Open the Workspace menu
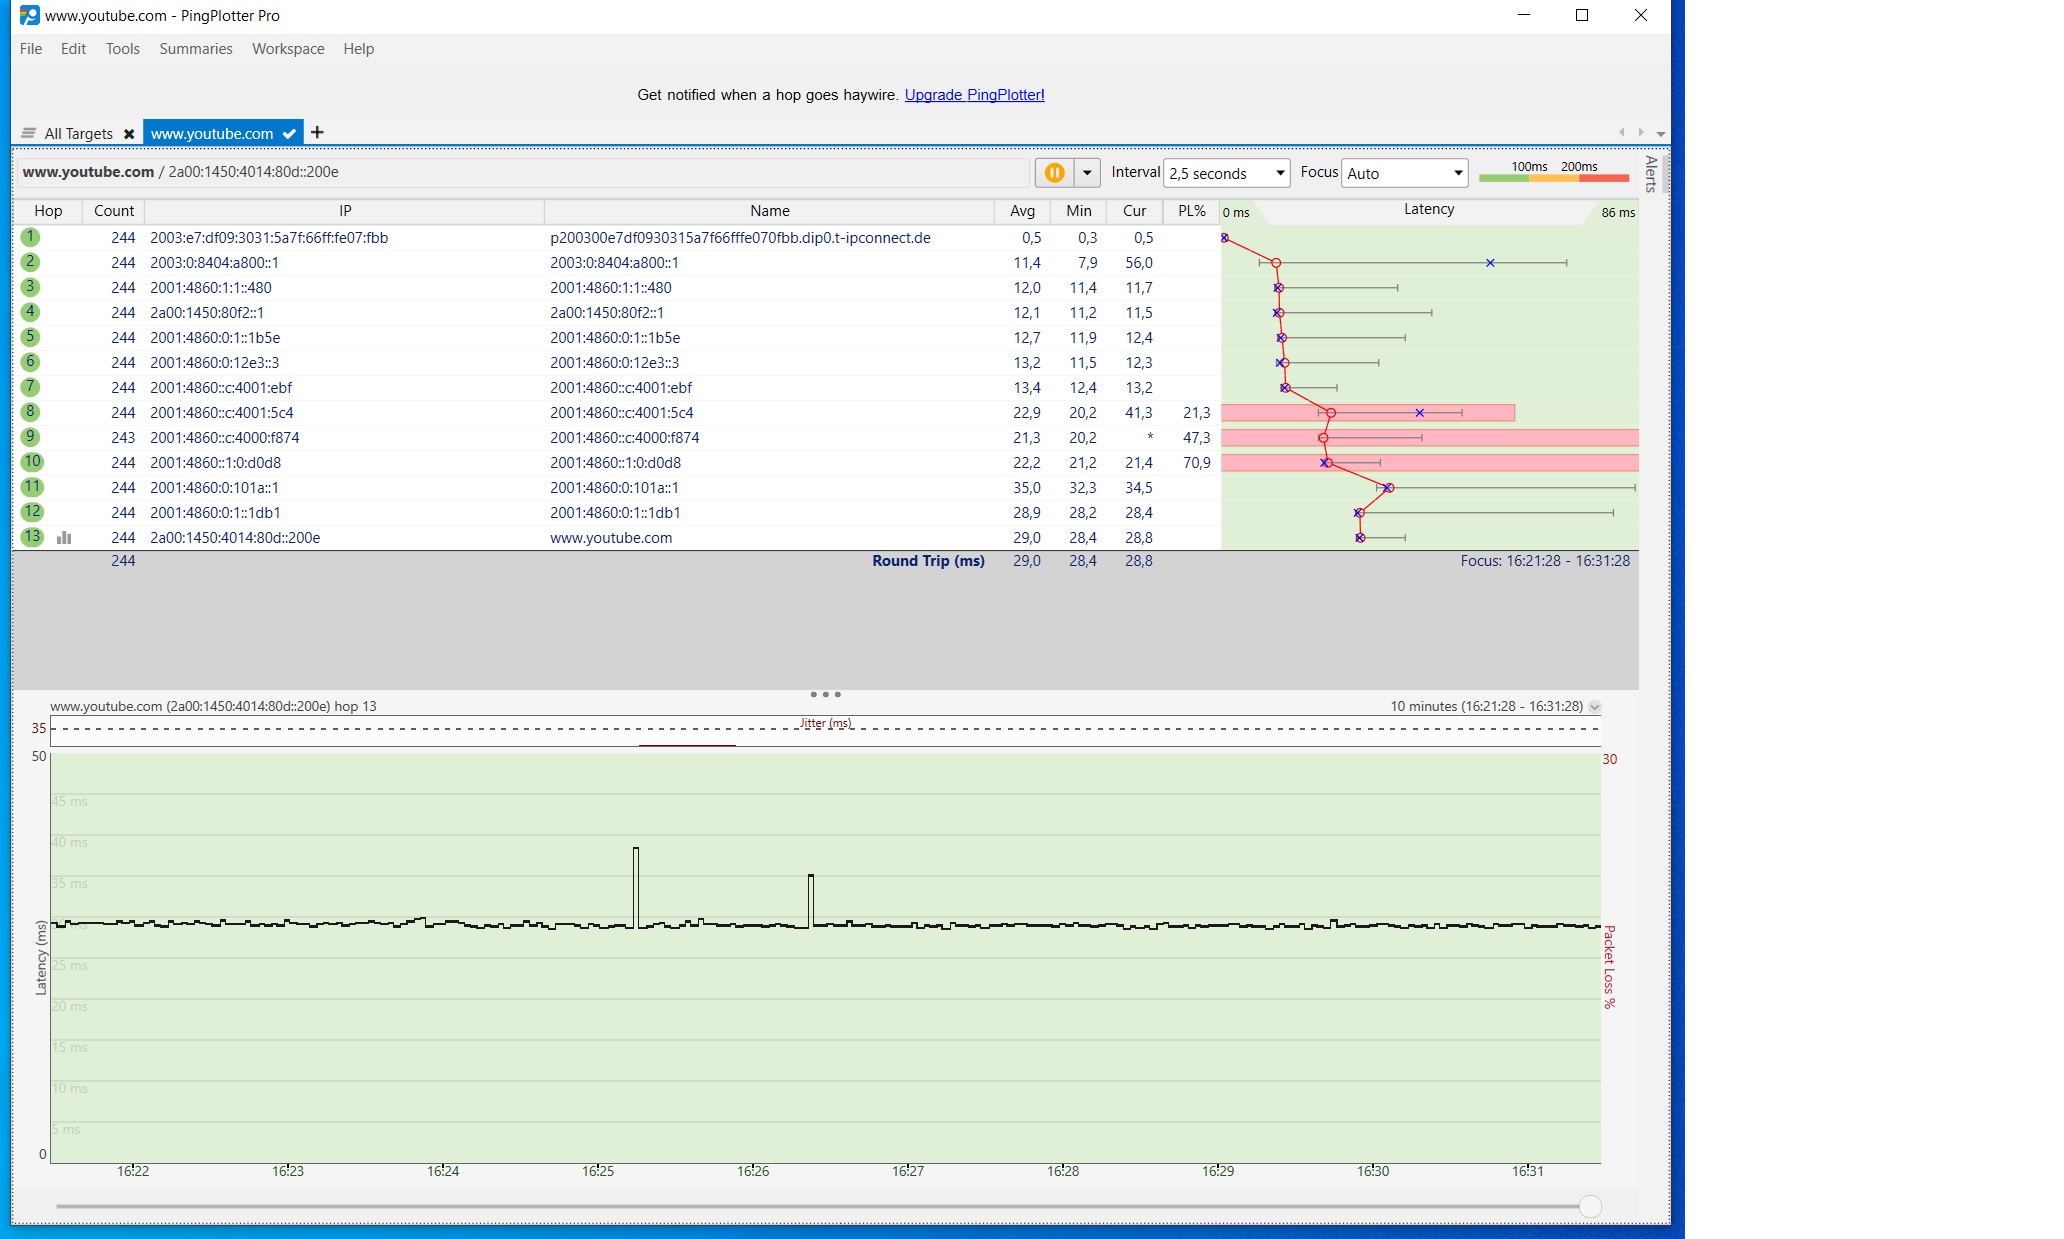 (x=288, y=49)
